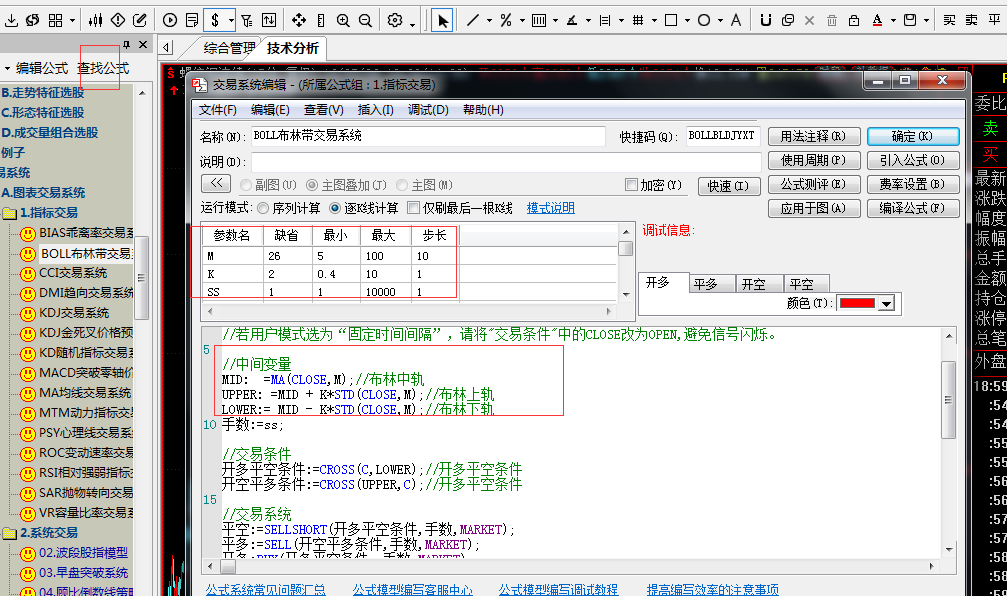This screenshot has height=596, width=1007.
Task: Click the pin icon on left panel
Action: point(127,44)
